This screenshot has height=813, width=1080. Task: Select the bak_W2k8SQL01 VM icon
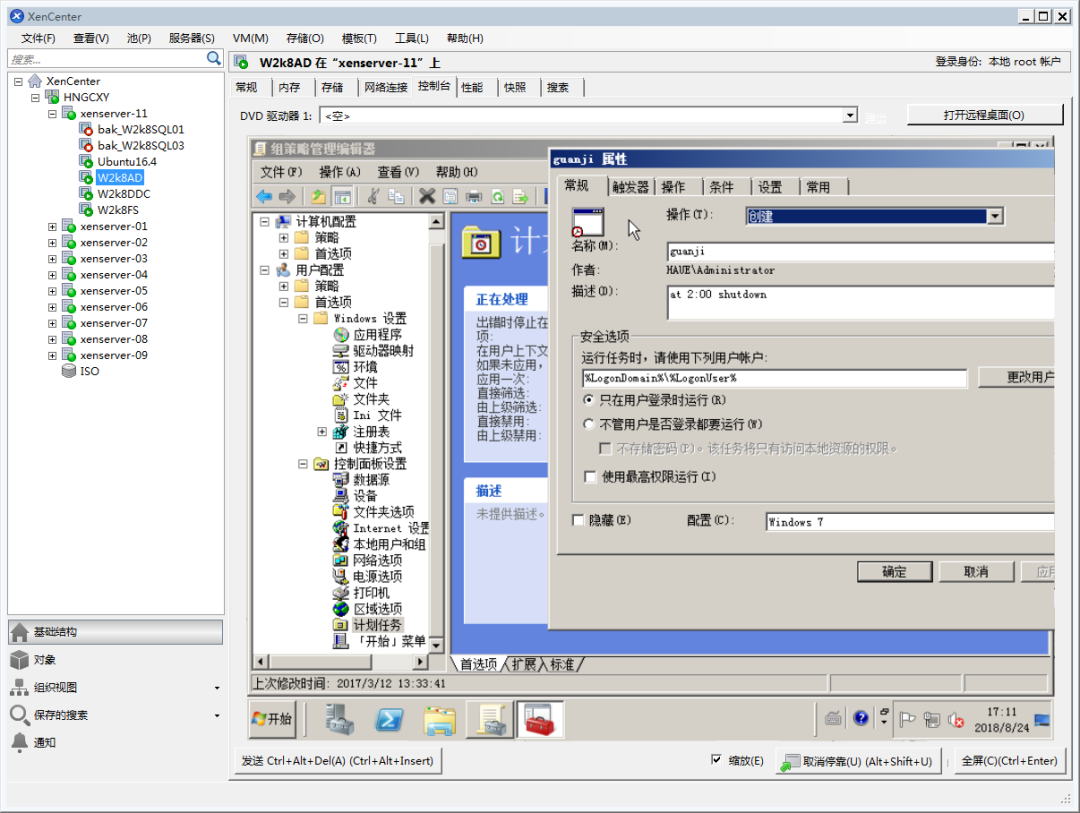pos(86,129)
